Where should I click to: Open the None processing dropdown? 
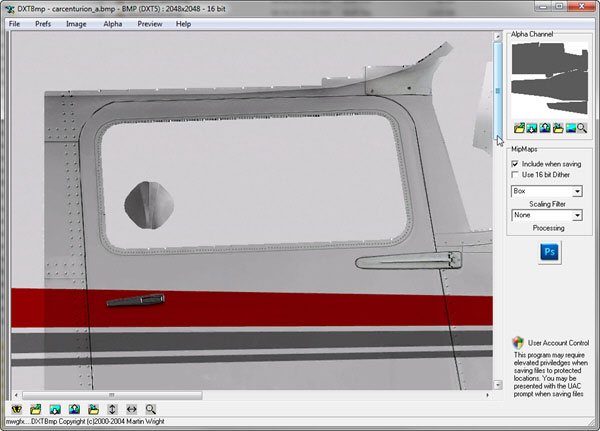(579, 215)
